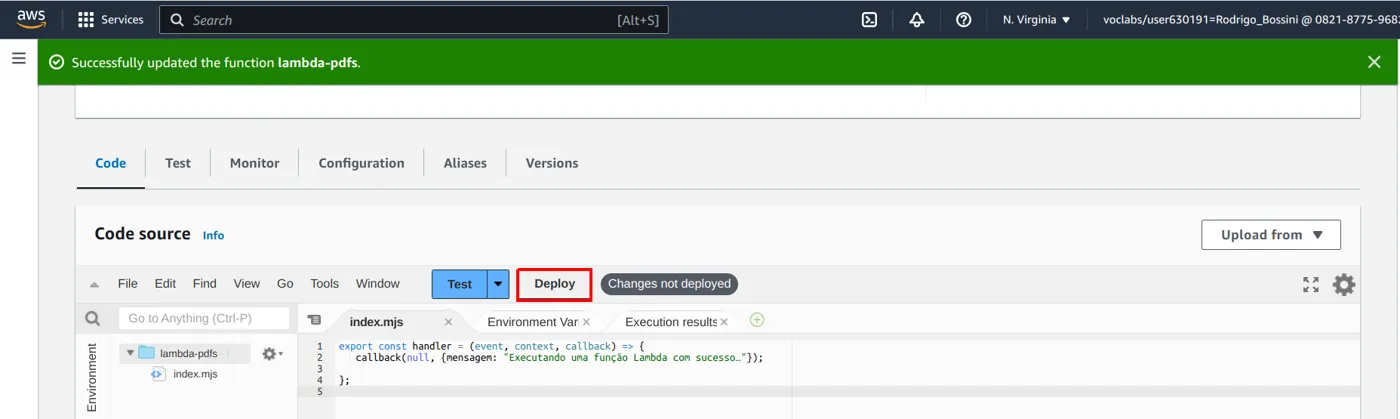The image size is (1400, 419).
Task: Switch to the Aliases tab
Action: [465, 163]
